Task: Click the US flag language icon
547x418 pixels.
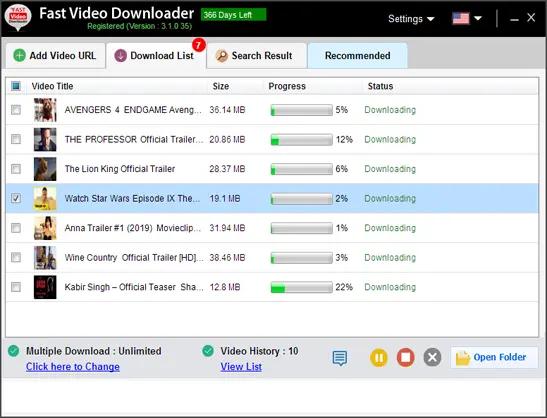Action: (460, 18)
